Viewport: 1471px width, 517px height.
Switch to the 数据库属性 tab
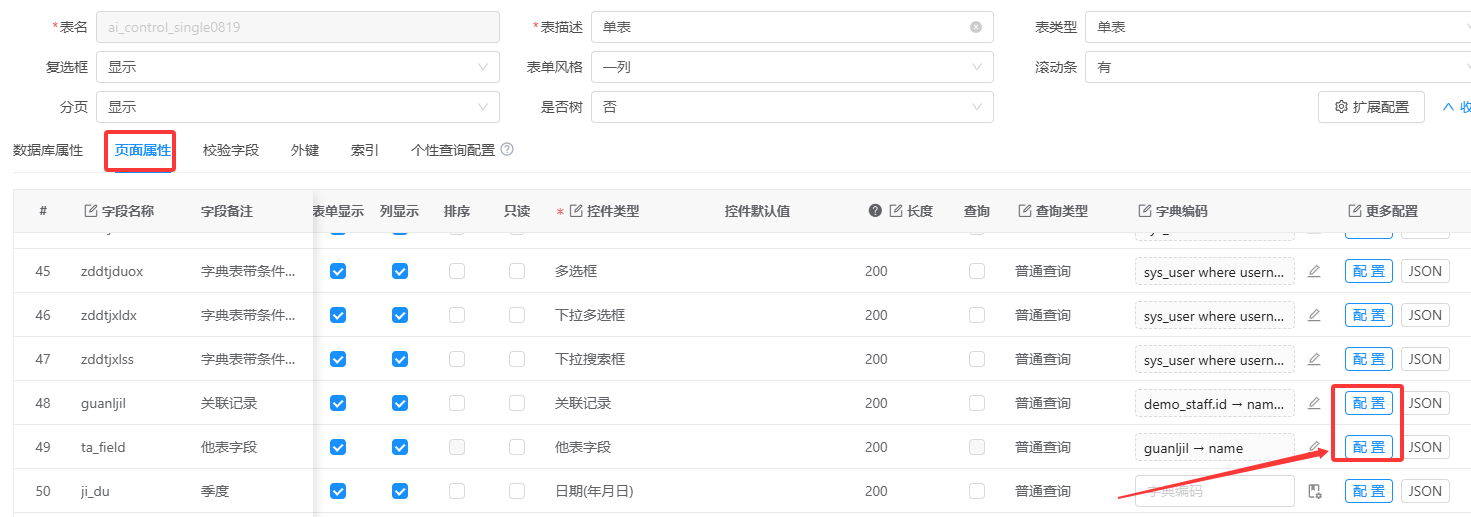click(x=48, y=150)
